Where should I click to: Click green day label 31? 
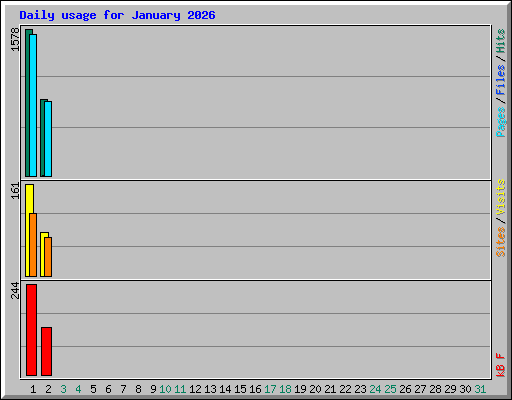[x=480, y=389]
